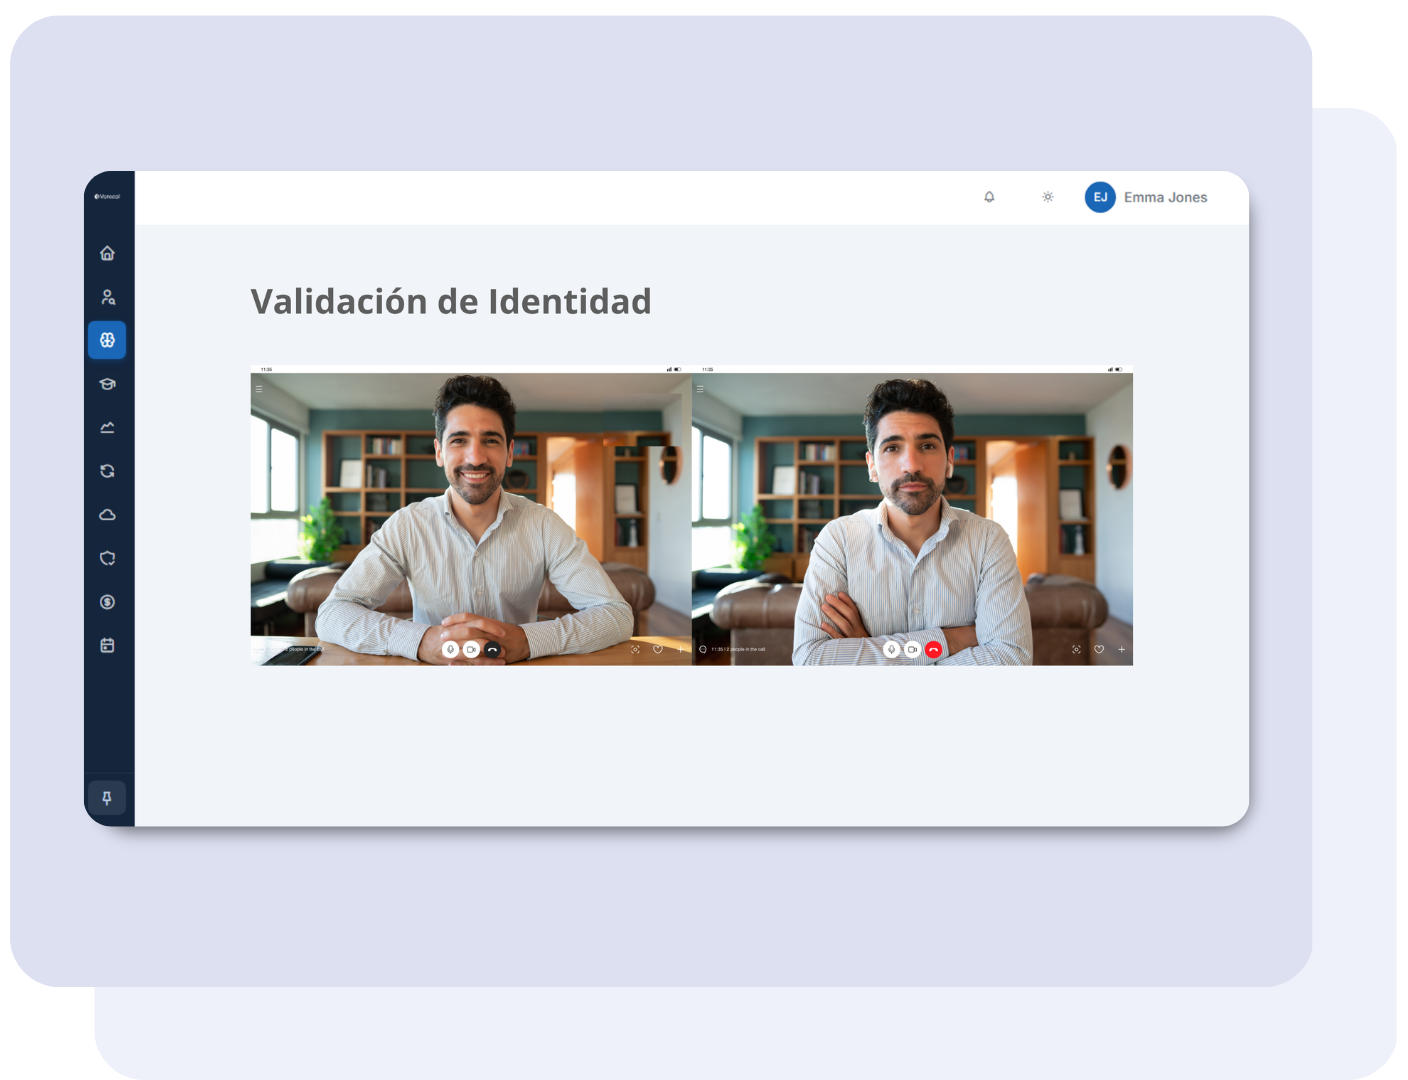Screen dimensions: 1408x1080
Task: Click the Vorecol logo
Action: [x=107, y=197]
